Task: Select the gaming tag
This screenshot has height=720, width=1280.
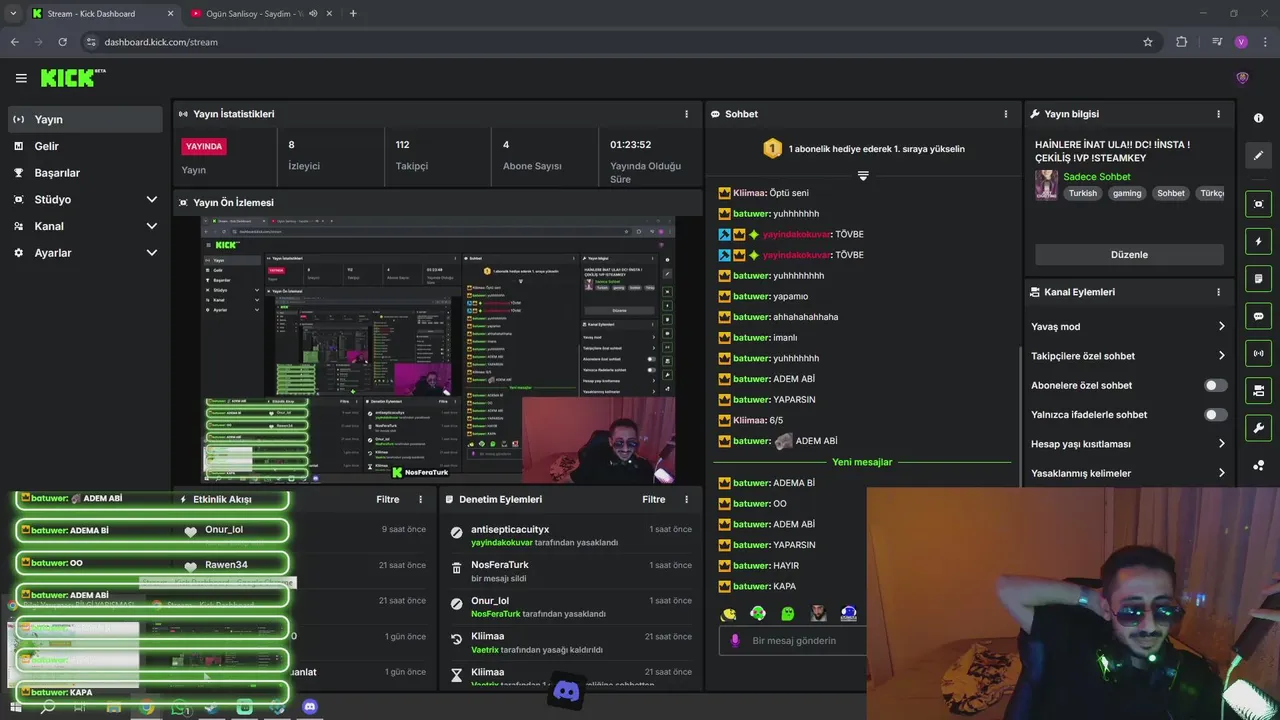Action: pyautogui.click(x=1127, y=193)
